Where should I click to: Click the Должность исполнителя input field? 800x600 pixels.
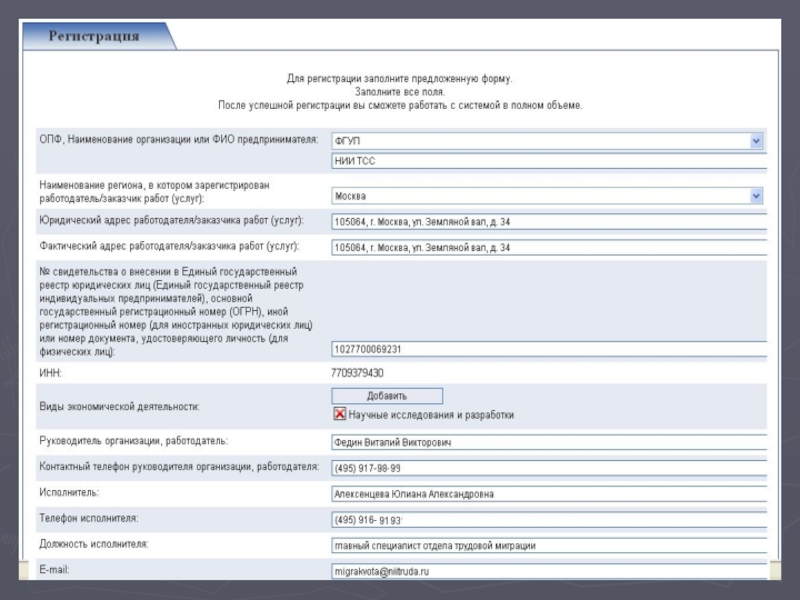pos(549,545)
